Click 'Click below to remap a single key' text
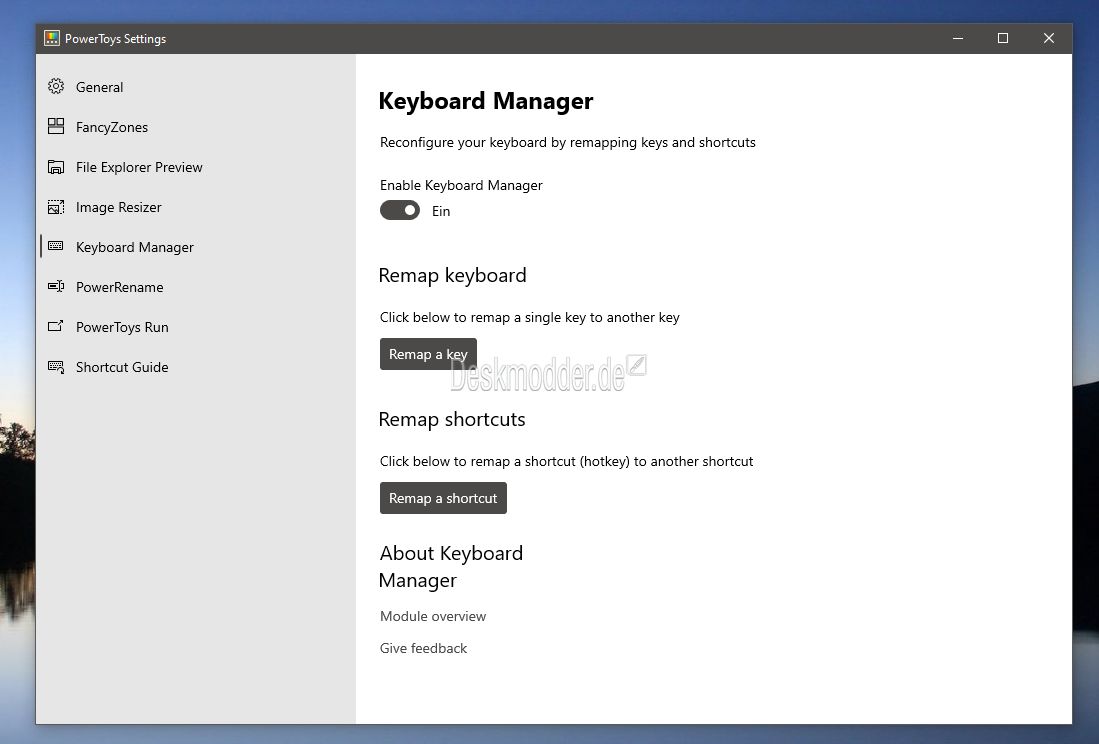The width and height of the screenshot is (1099, 744). 530,317
